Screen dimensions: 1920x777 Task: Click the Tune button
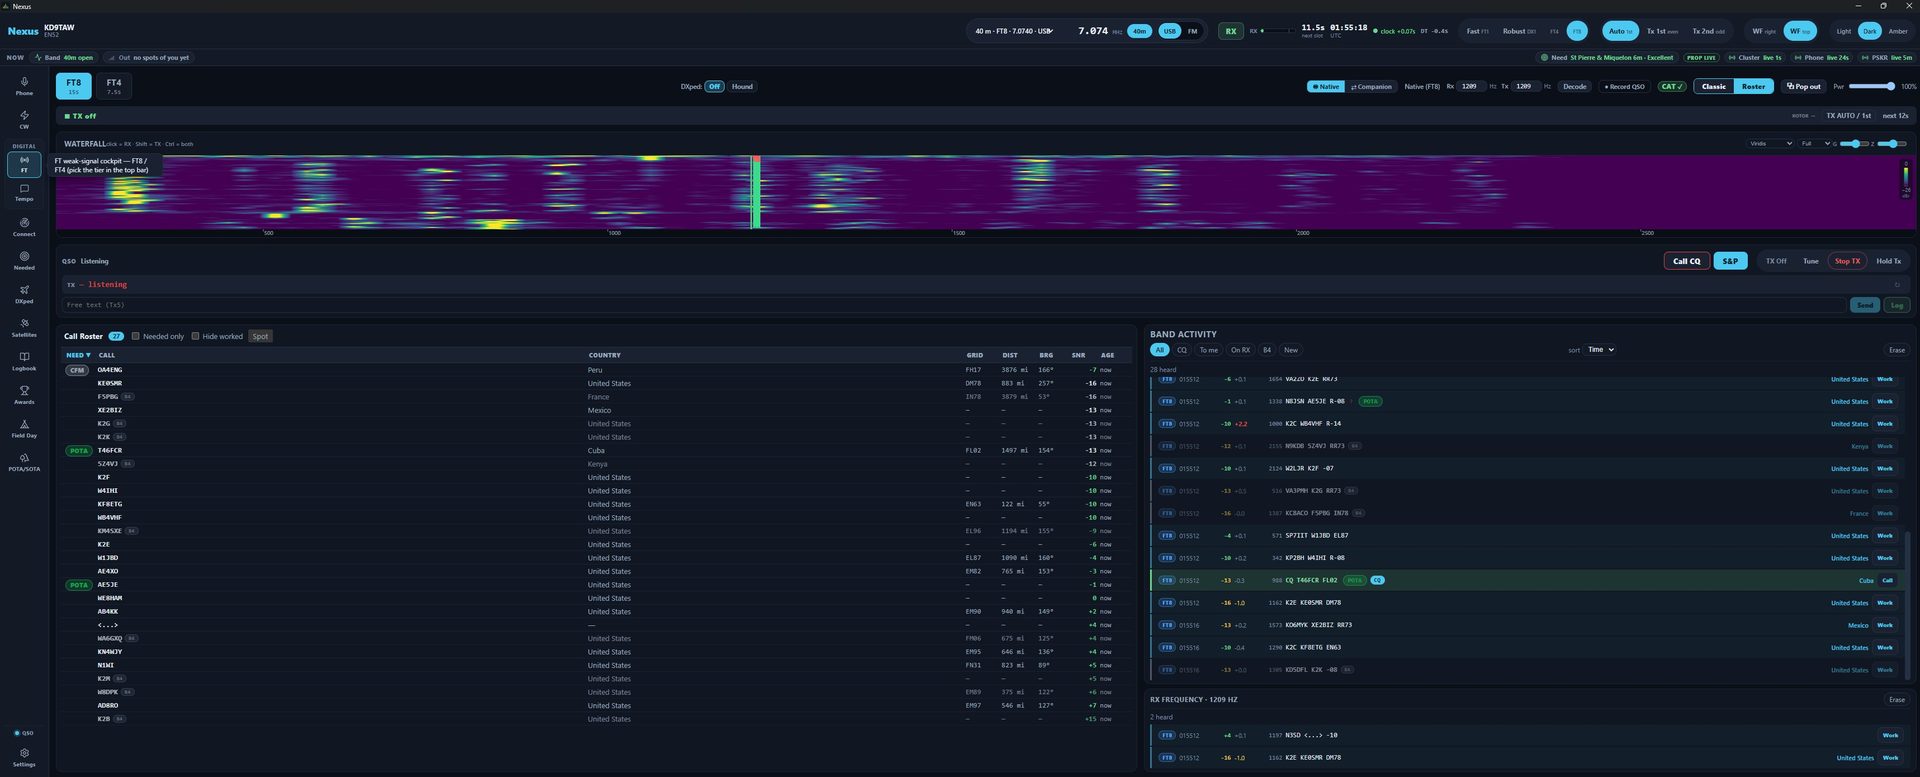pos(1810,261)
